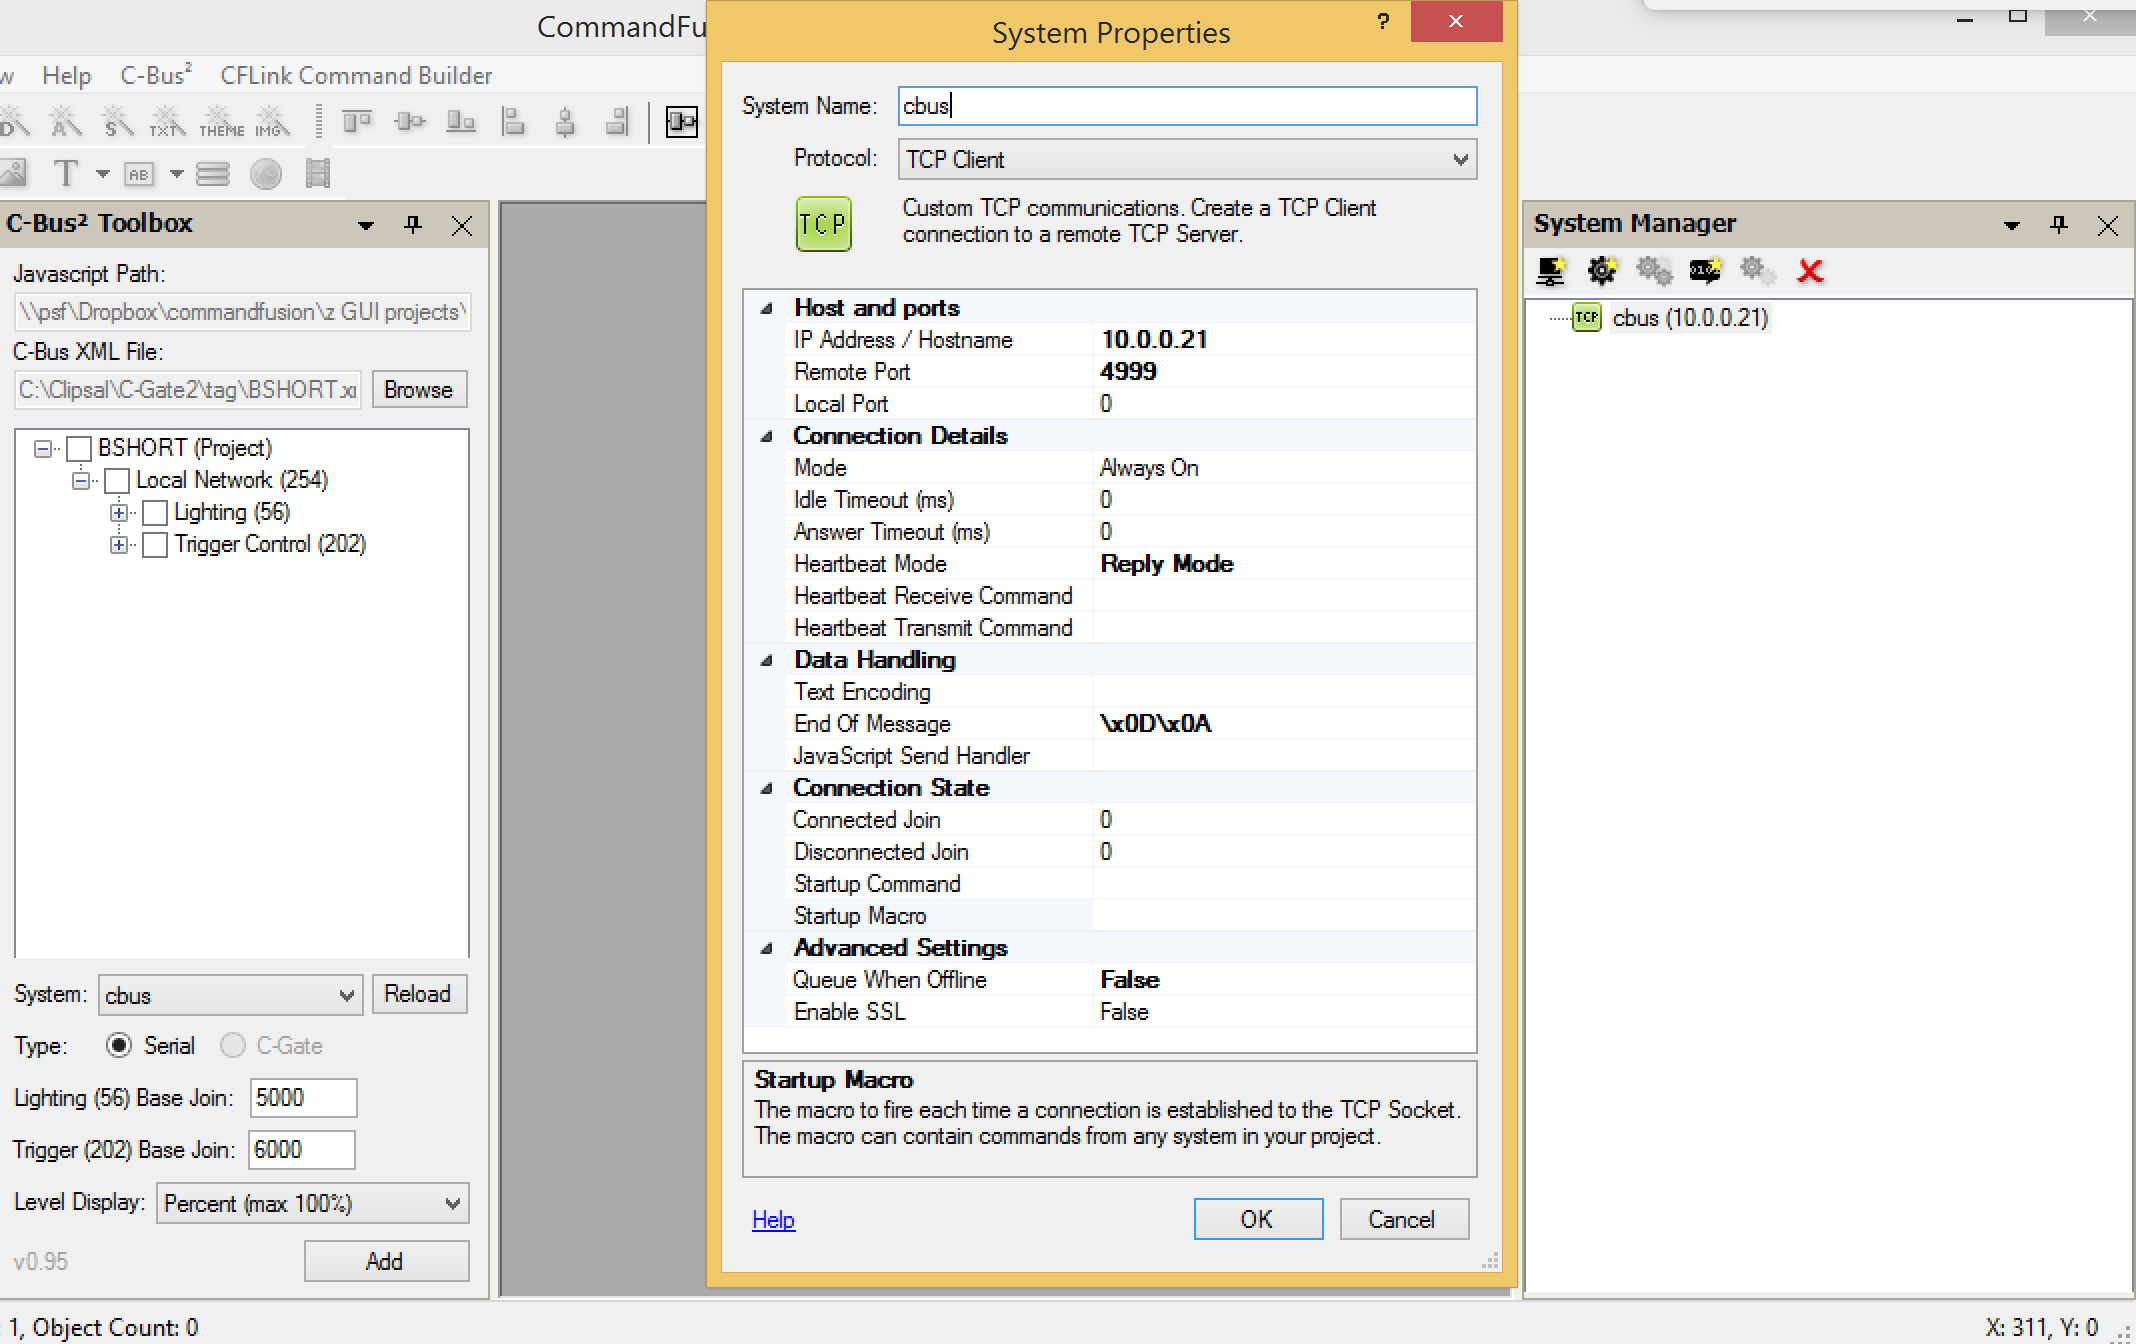Open the CFLink Command Builder menu
The height and width of the screenshot is (1344, 2136).
coord(355,74)
